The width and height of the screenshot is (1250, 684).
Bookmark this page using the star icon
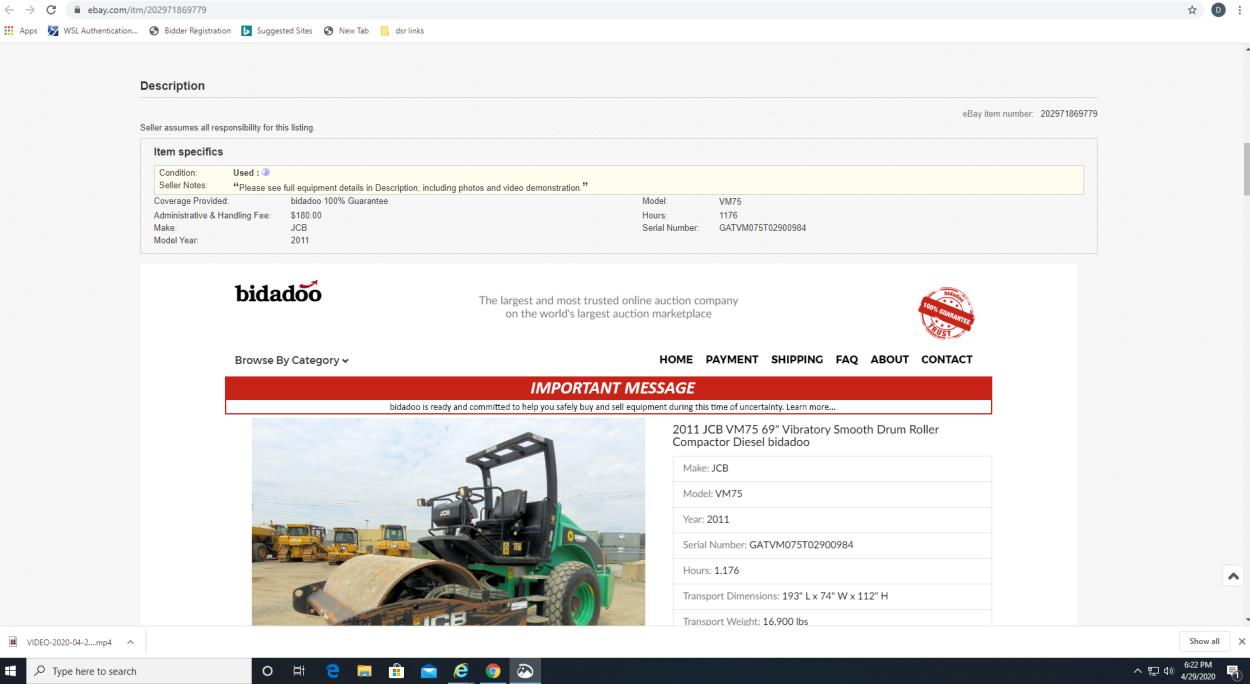(1192, 10)
